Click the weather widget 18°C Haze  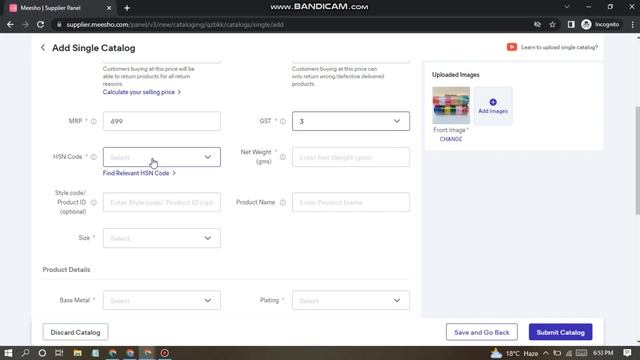point(514,353)
